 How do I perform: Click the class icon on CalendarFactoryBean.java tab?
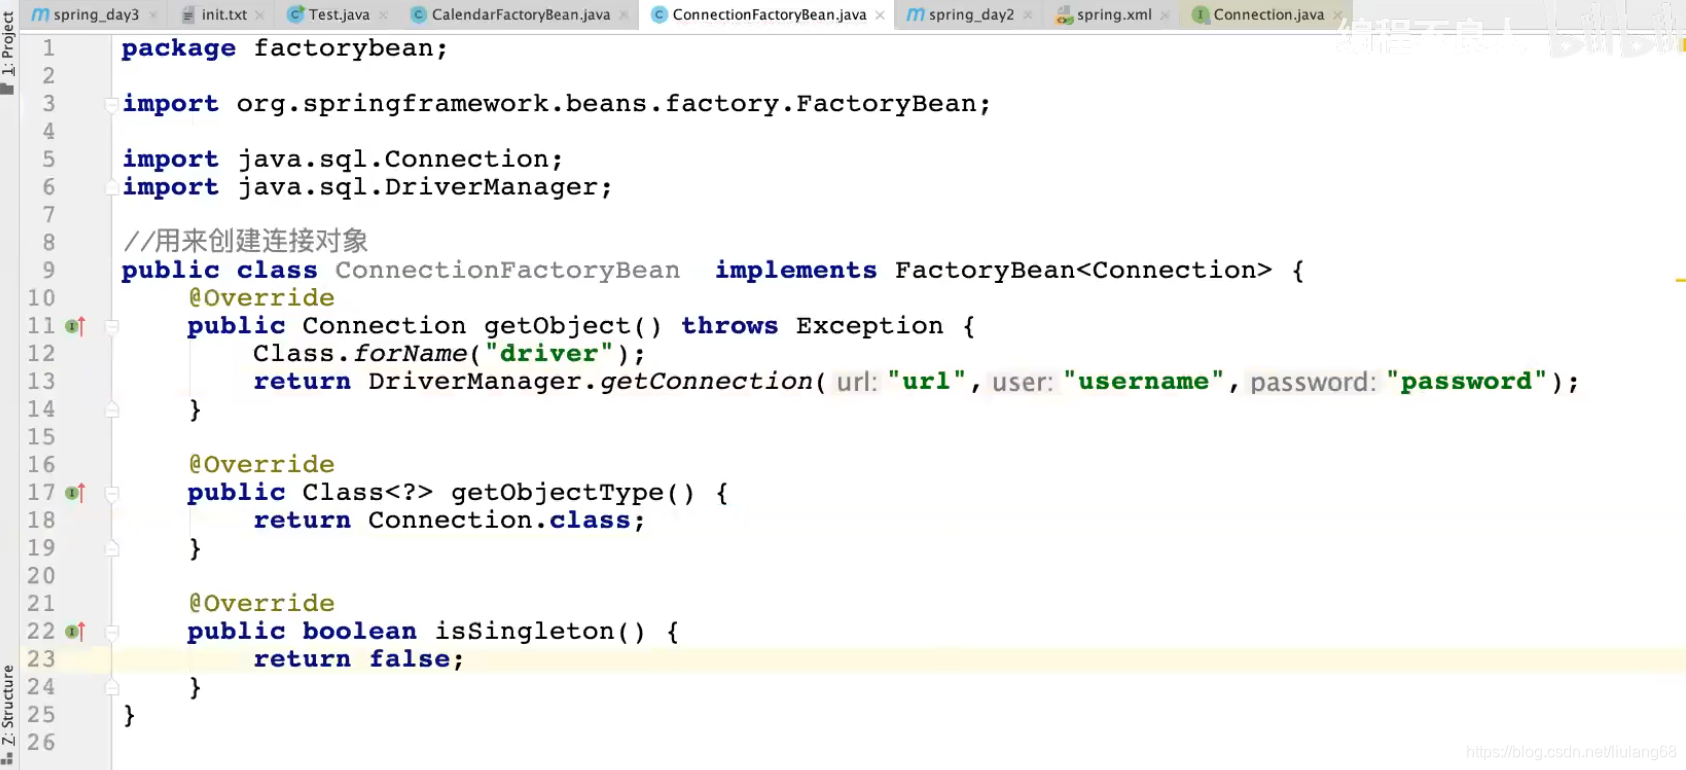[x=419, y=15]
